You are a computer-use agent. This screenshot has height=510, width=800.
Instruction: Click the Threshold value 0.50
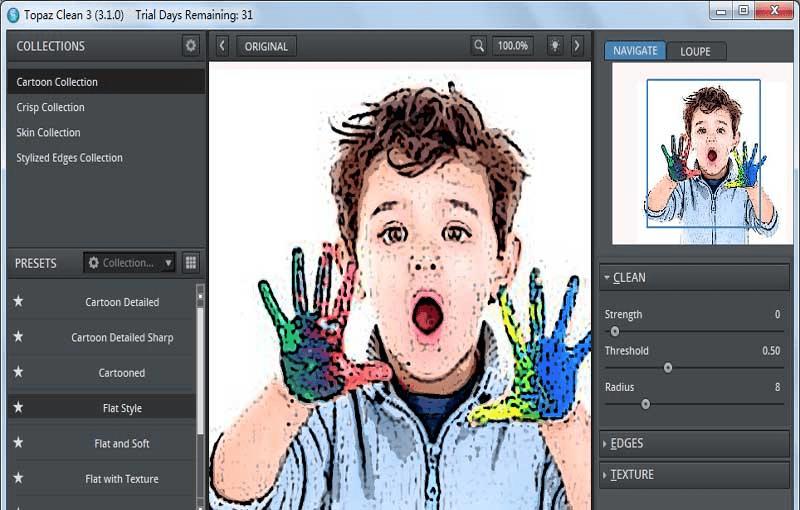771,350
